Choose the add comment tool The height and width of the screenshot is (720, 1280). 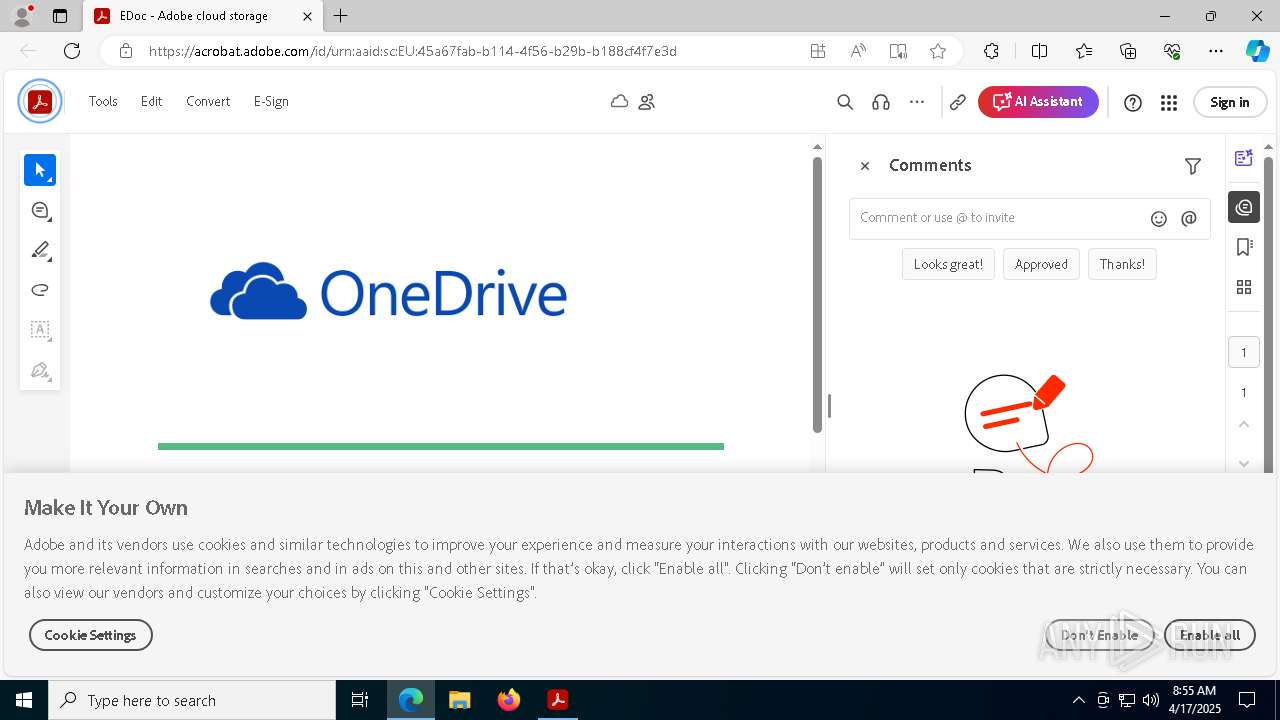pos(40,210)
